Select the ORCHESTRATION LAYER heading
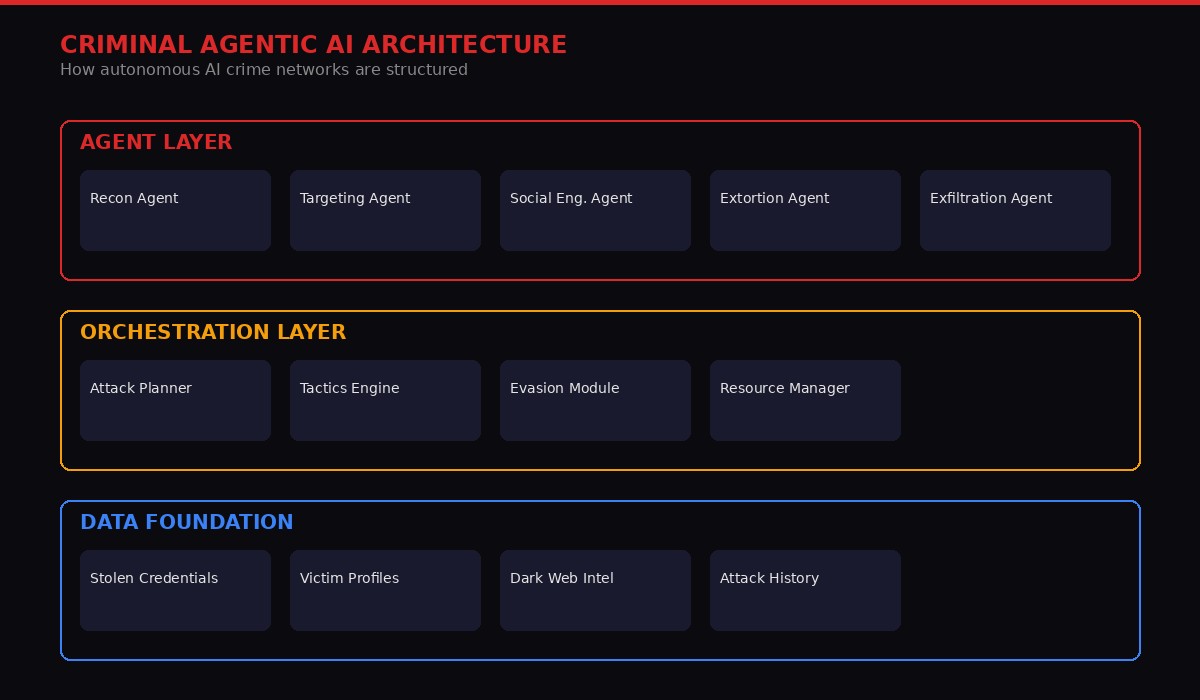Image resolution: width=1200 pixels, height=700 pixels. pos(213,332)
